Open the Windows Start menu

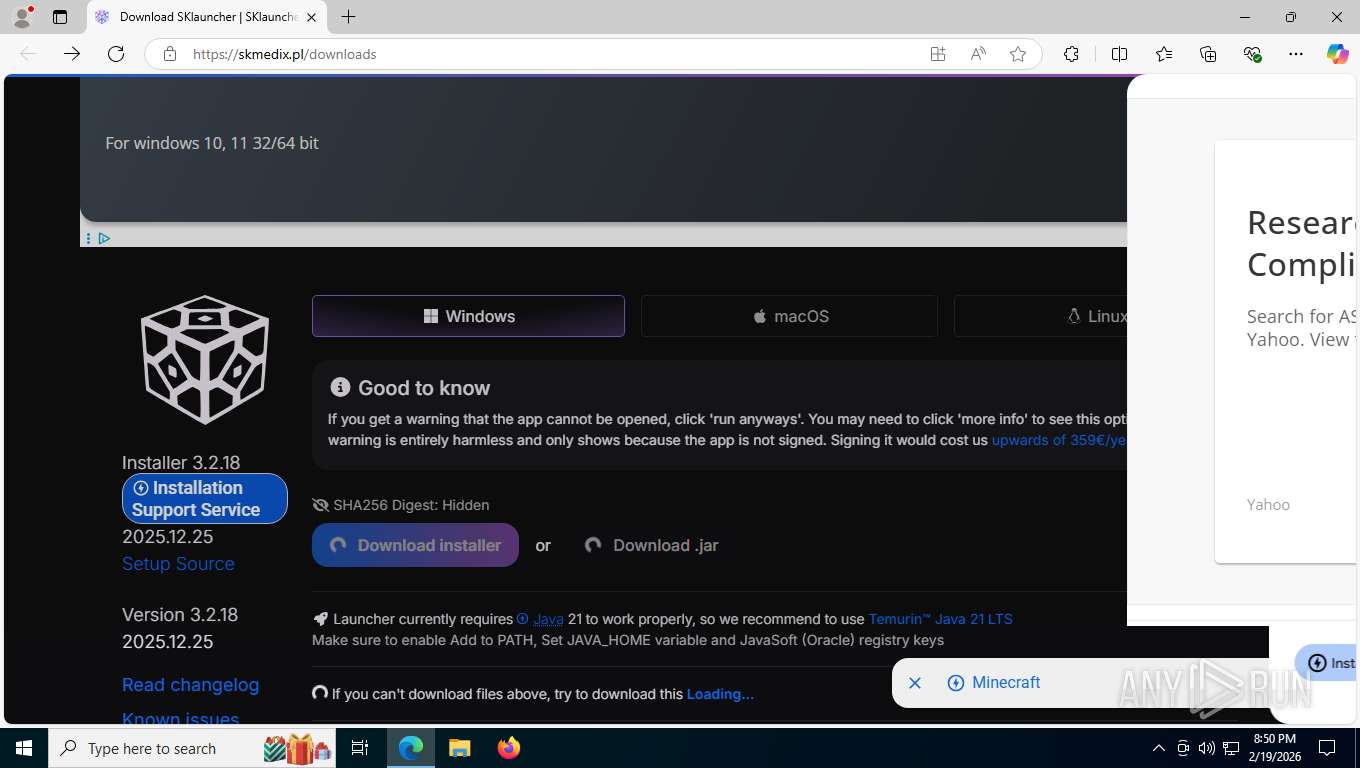point(24,748)
